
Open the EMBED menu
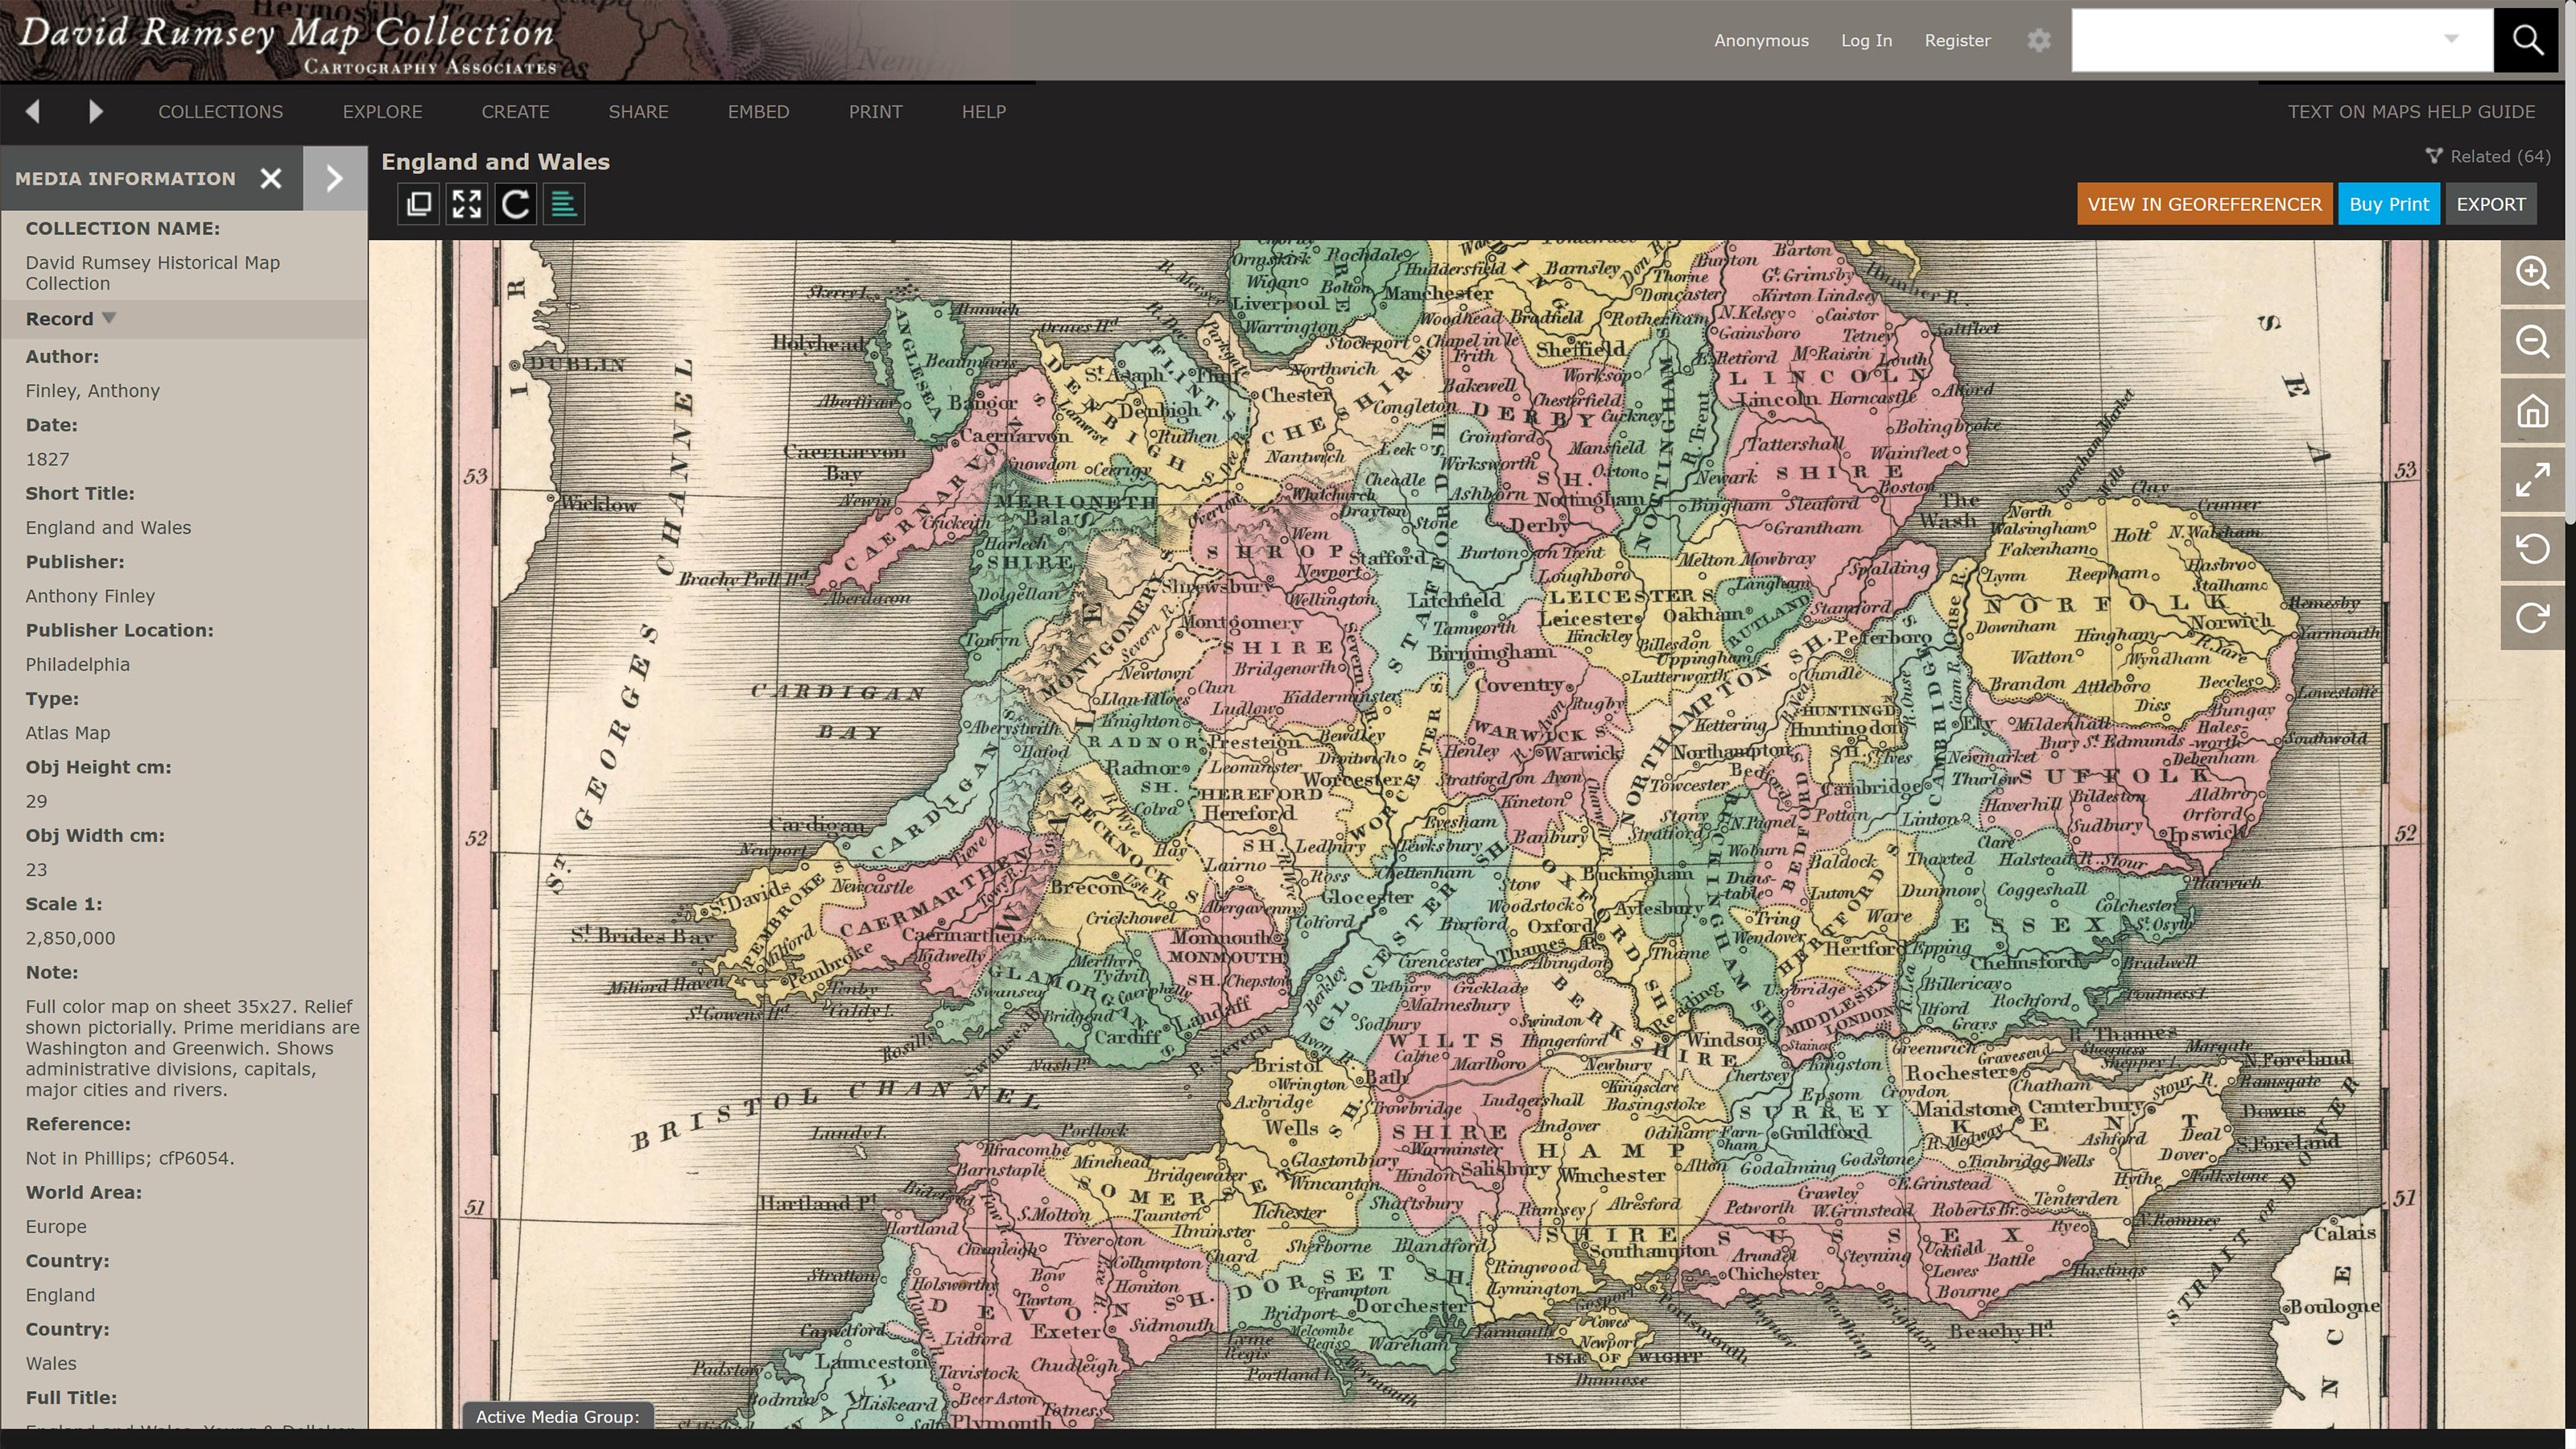pyautogui.click(x=758, y=111)
